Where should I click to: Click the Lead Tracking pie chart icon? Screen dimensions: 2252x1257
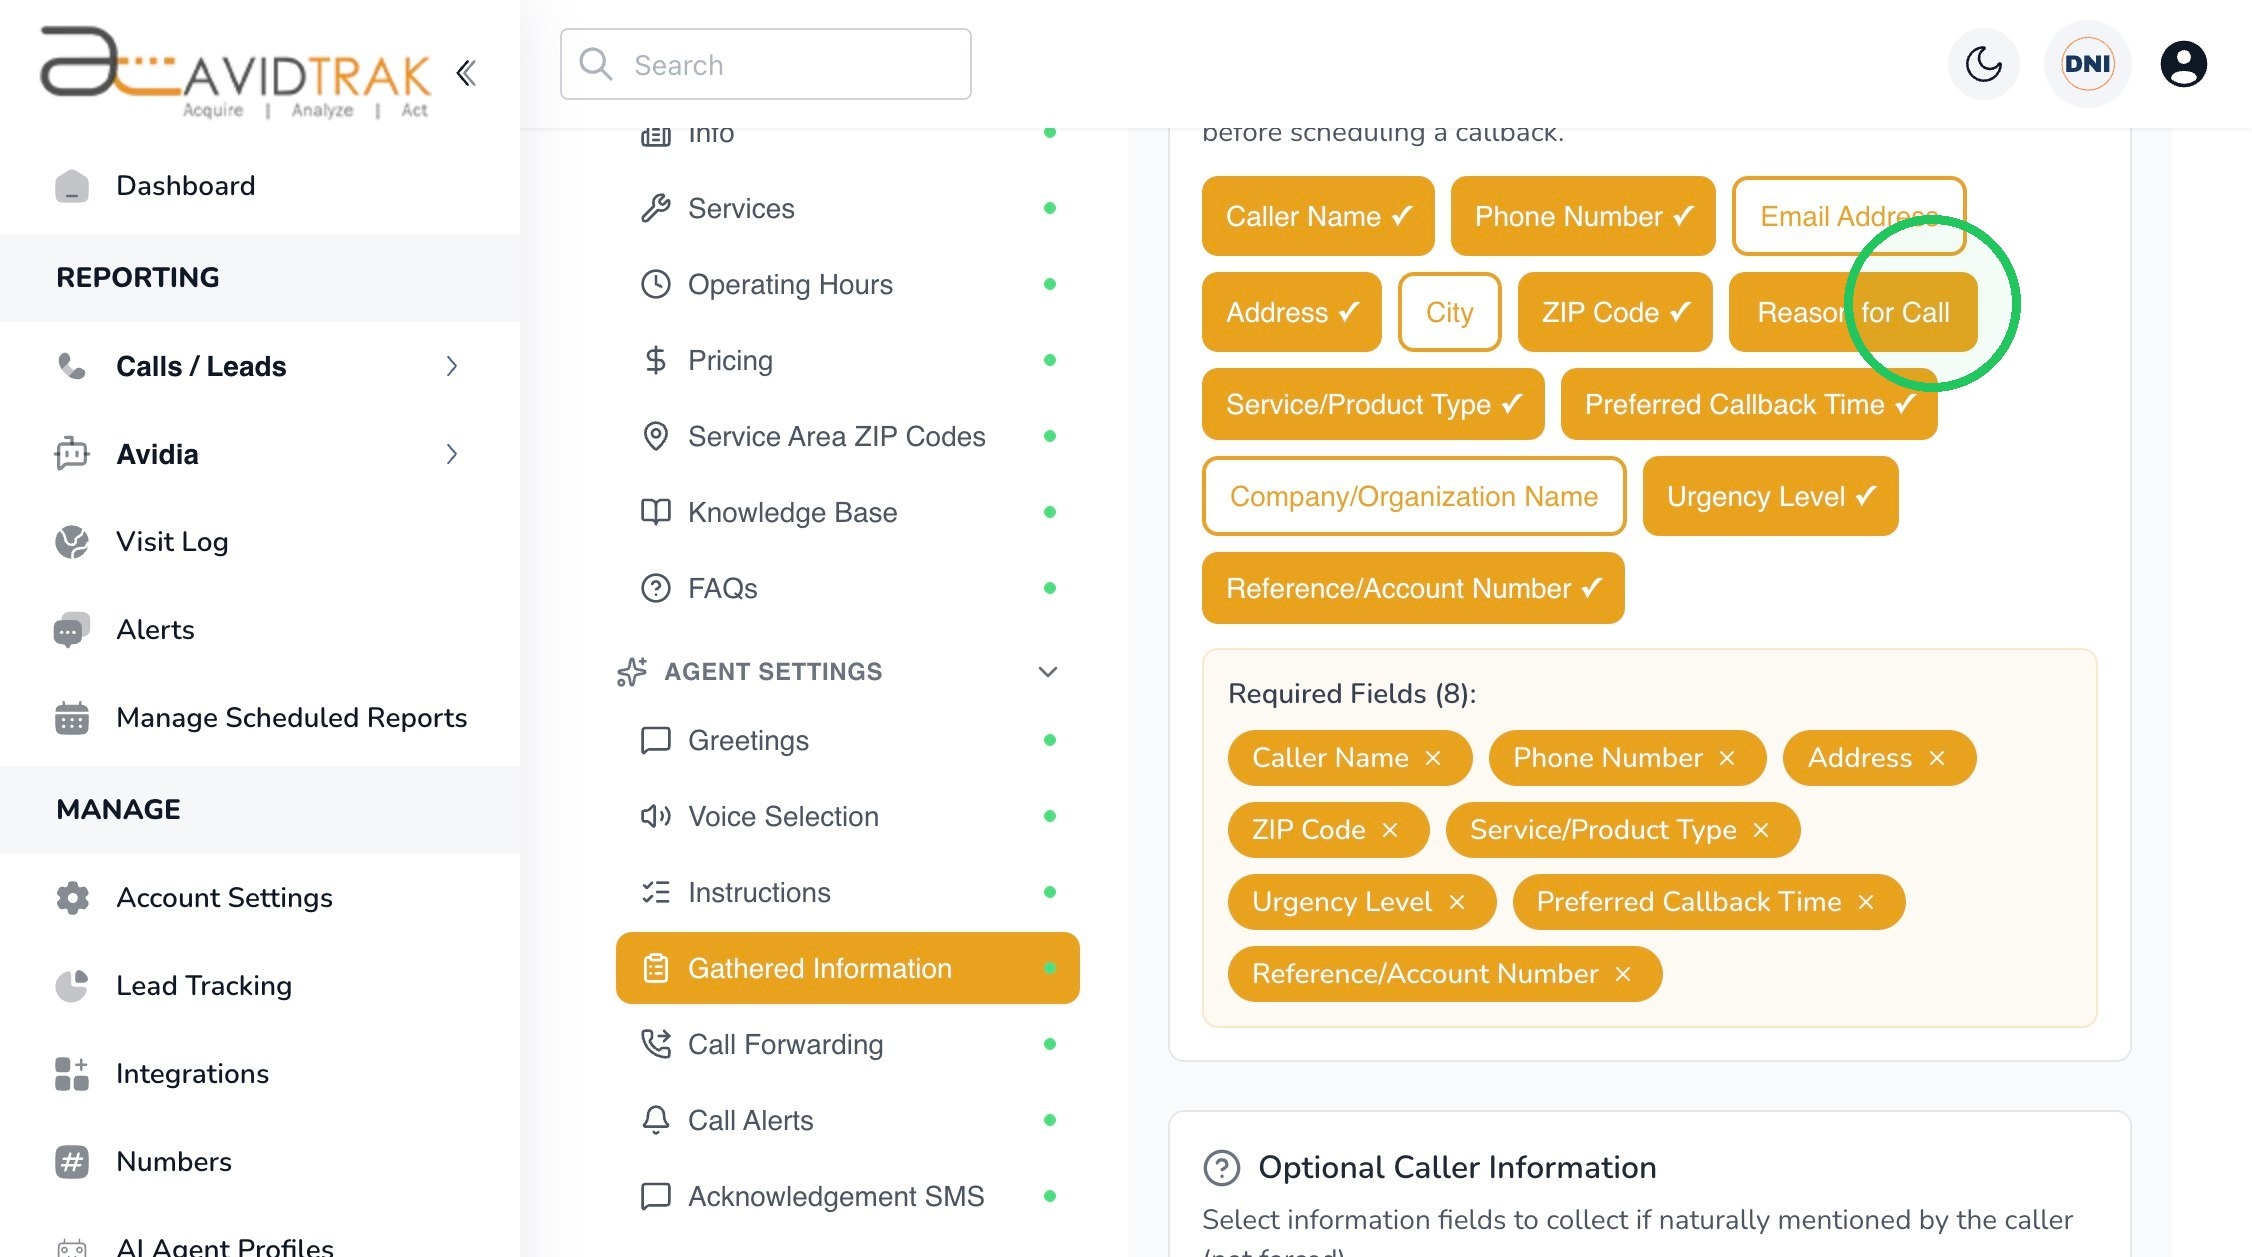(x=72, y=986)
